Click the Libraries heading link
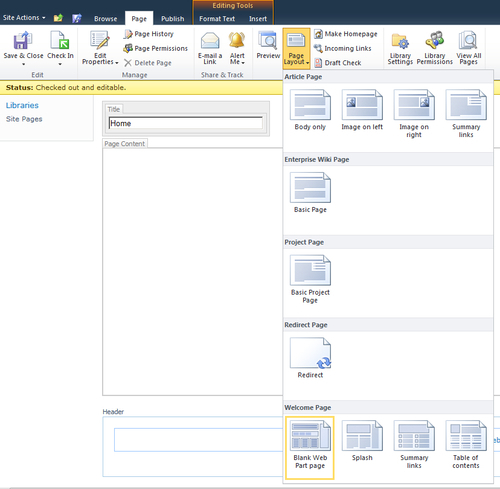The width and height of the screenshot is (500, 489). (x=22, y=105)
